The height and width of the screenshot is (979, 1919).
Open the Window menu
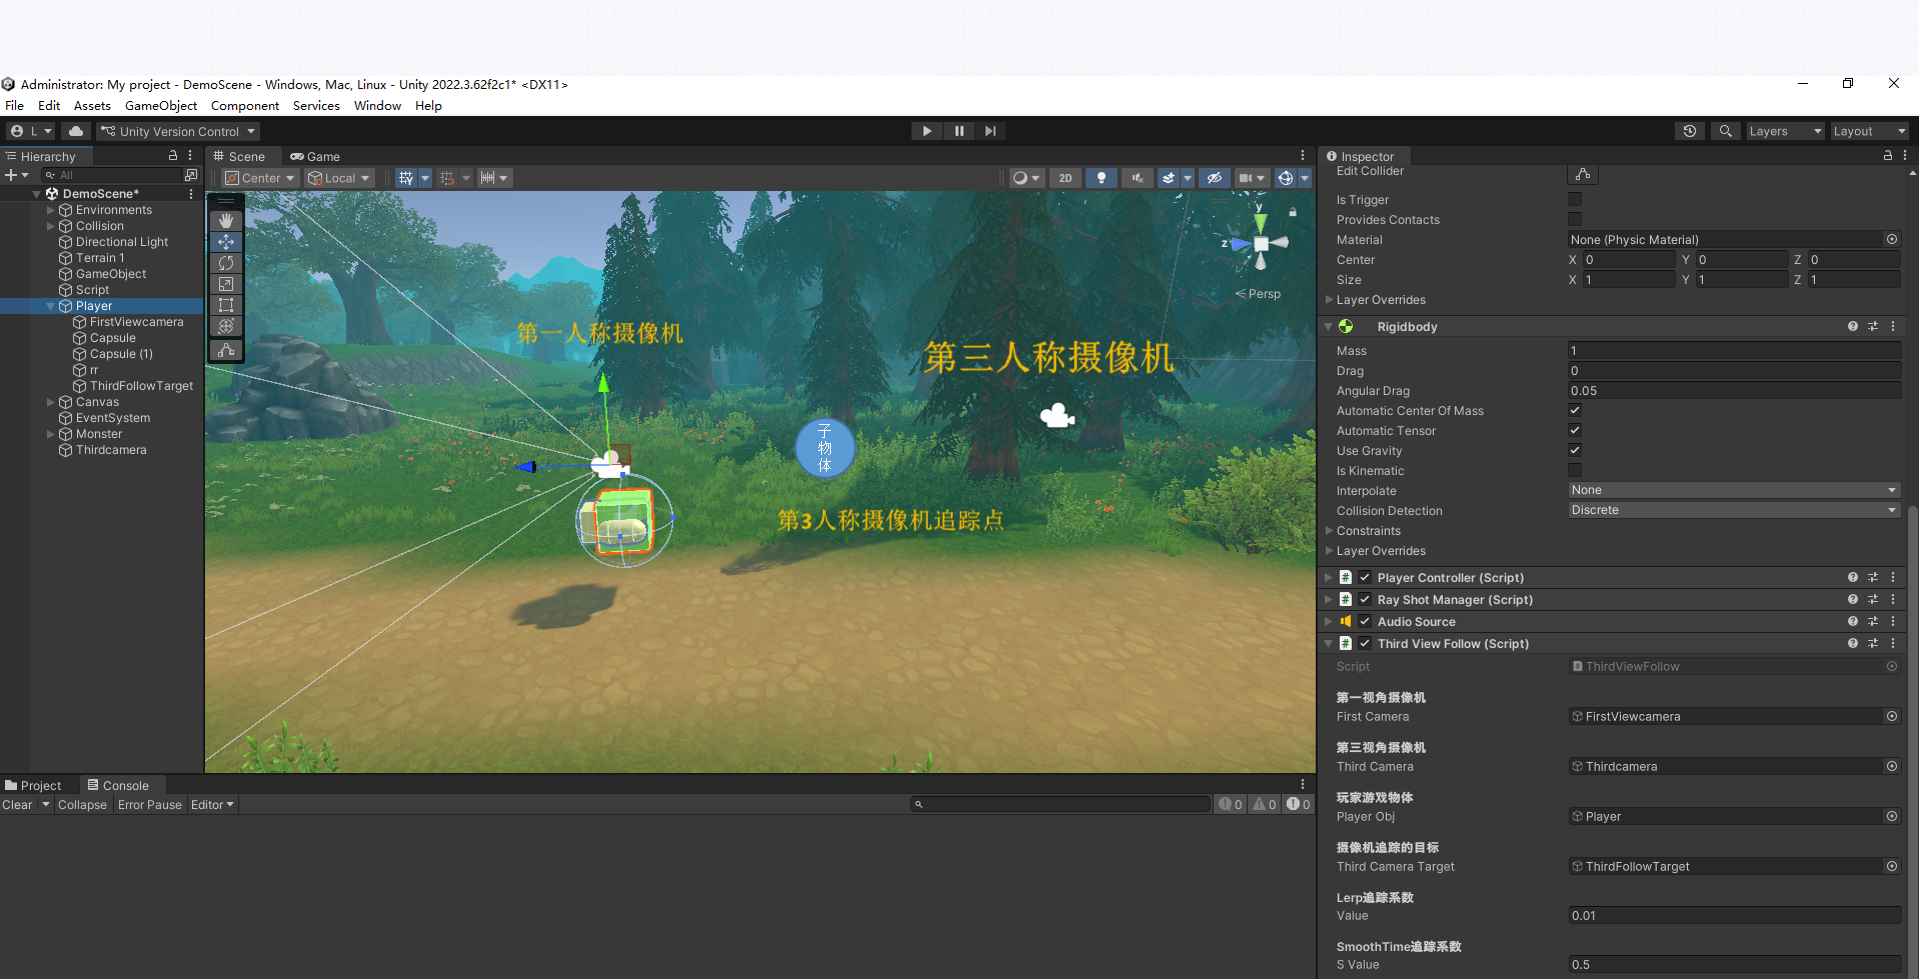pos(377,106)
